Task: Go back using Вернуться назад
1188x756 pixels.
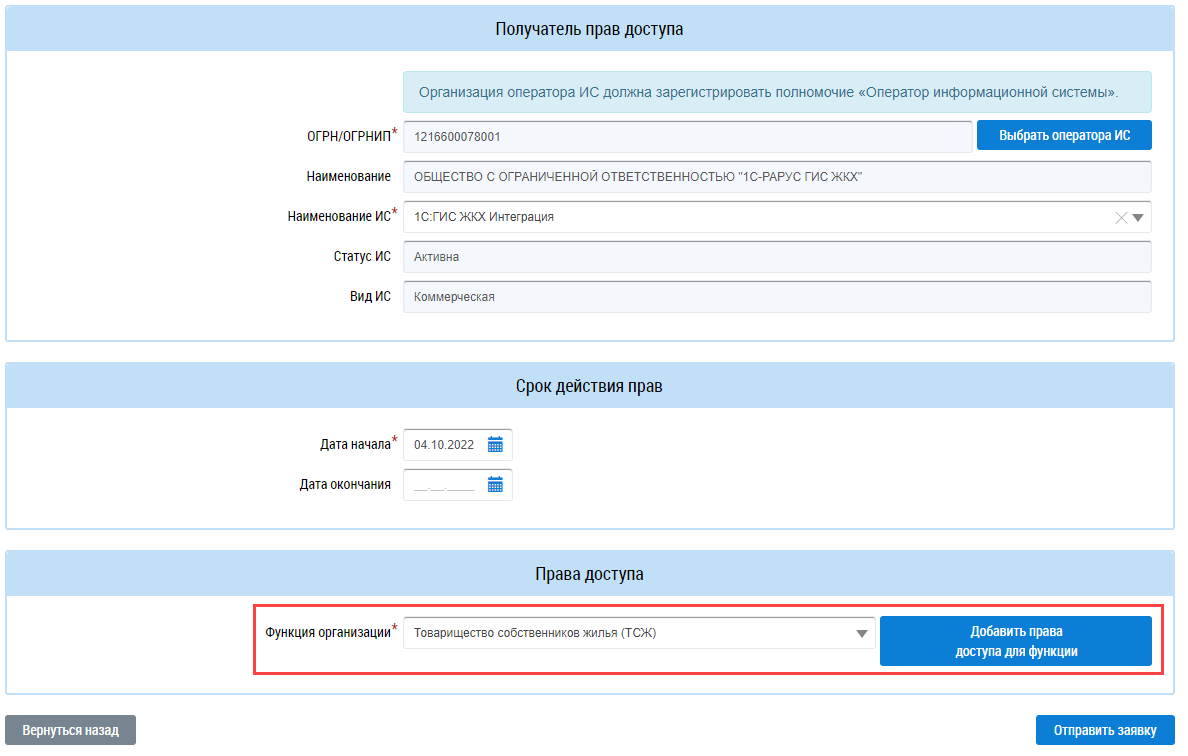Action: tap(70, 730)
